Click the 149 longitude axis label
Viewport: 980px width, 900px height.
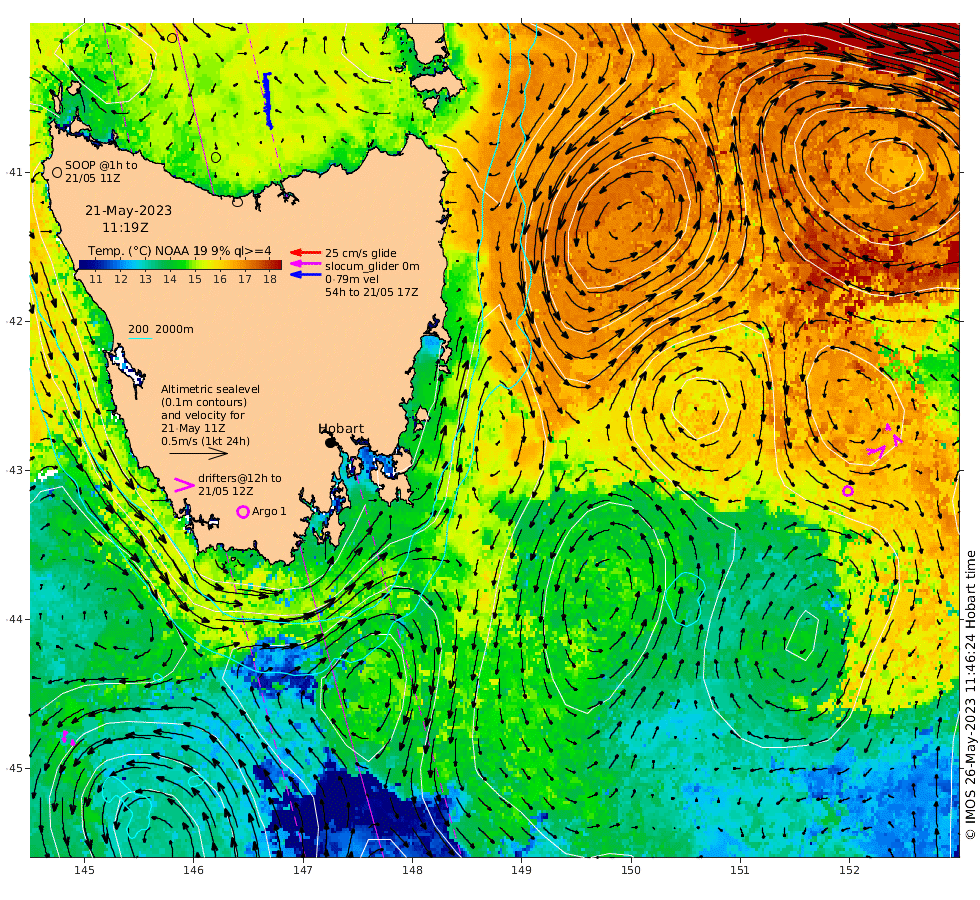(521, 870)
